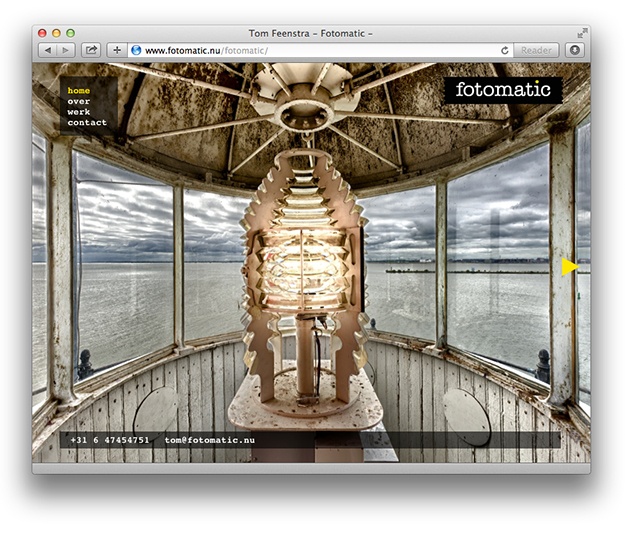The width and height of the screenshot is (625, 536).
Task: Close the Safari window with red button
Action: tap(42, 33)
